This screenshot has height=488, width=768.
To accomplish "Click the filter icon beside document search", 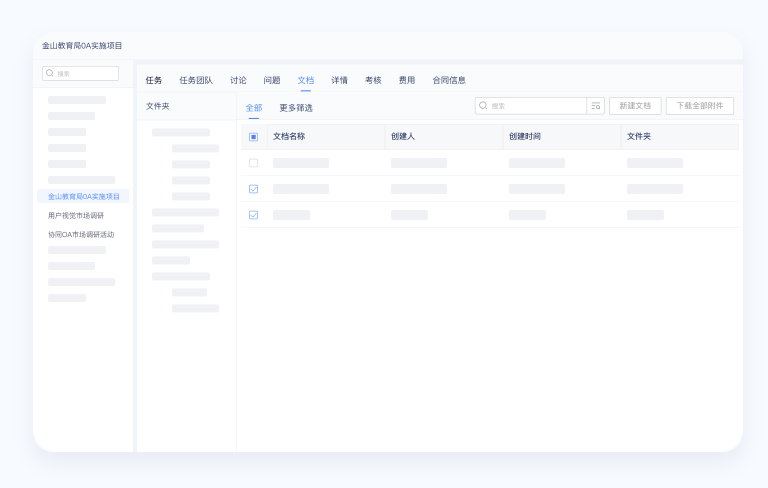I will 596,106.
